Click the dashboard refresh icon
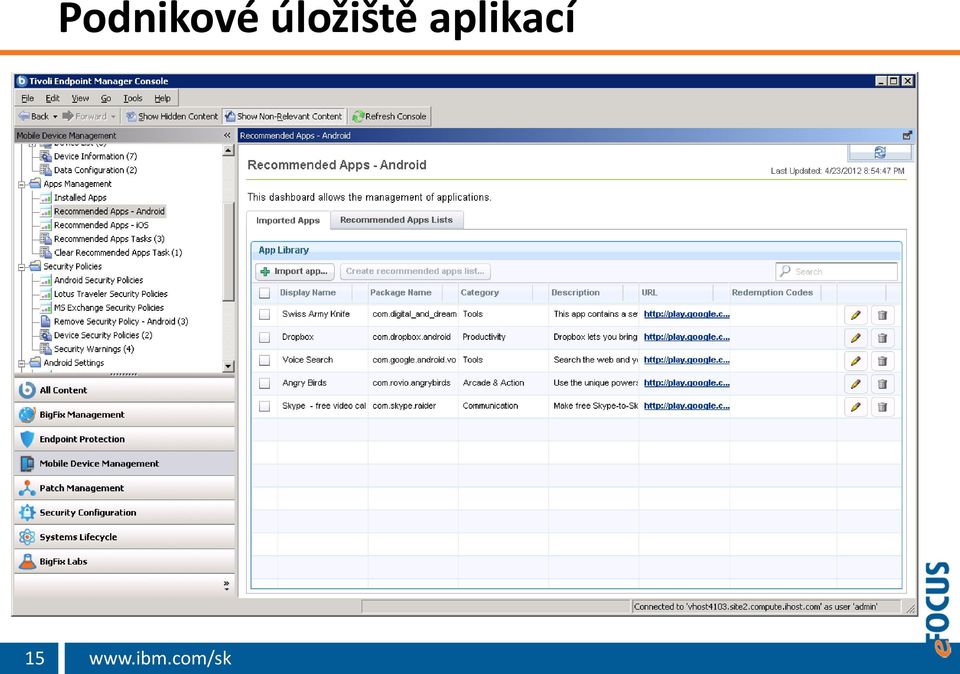This screenshot has width=960, height=674. pyautogui.click(x=880, y=152)
